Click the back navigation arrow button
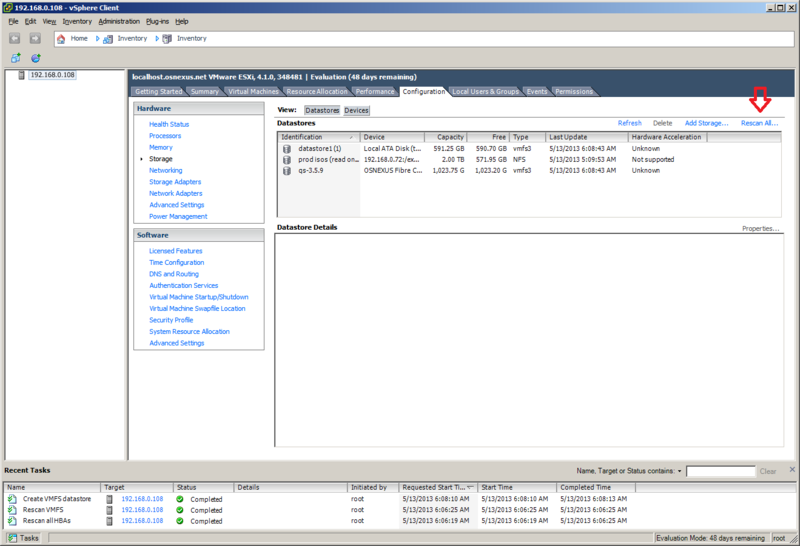The width and height of the screenshot is (800, 546). pos(15,38)
